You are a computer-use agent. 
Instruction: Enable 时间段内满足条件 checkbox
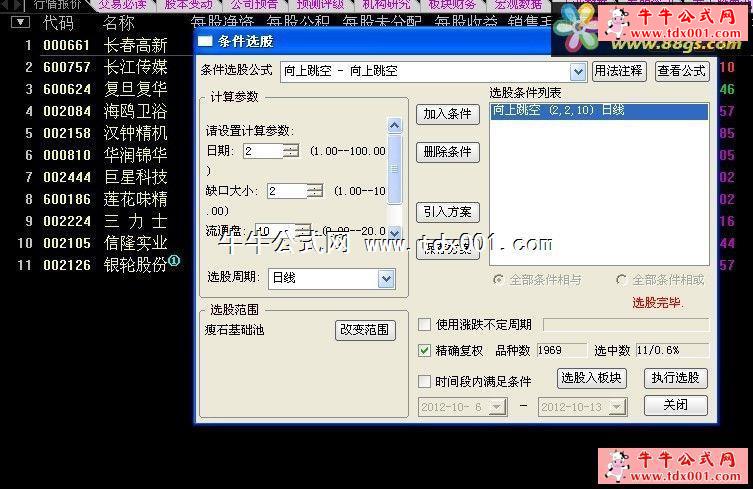pos(424,381)
